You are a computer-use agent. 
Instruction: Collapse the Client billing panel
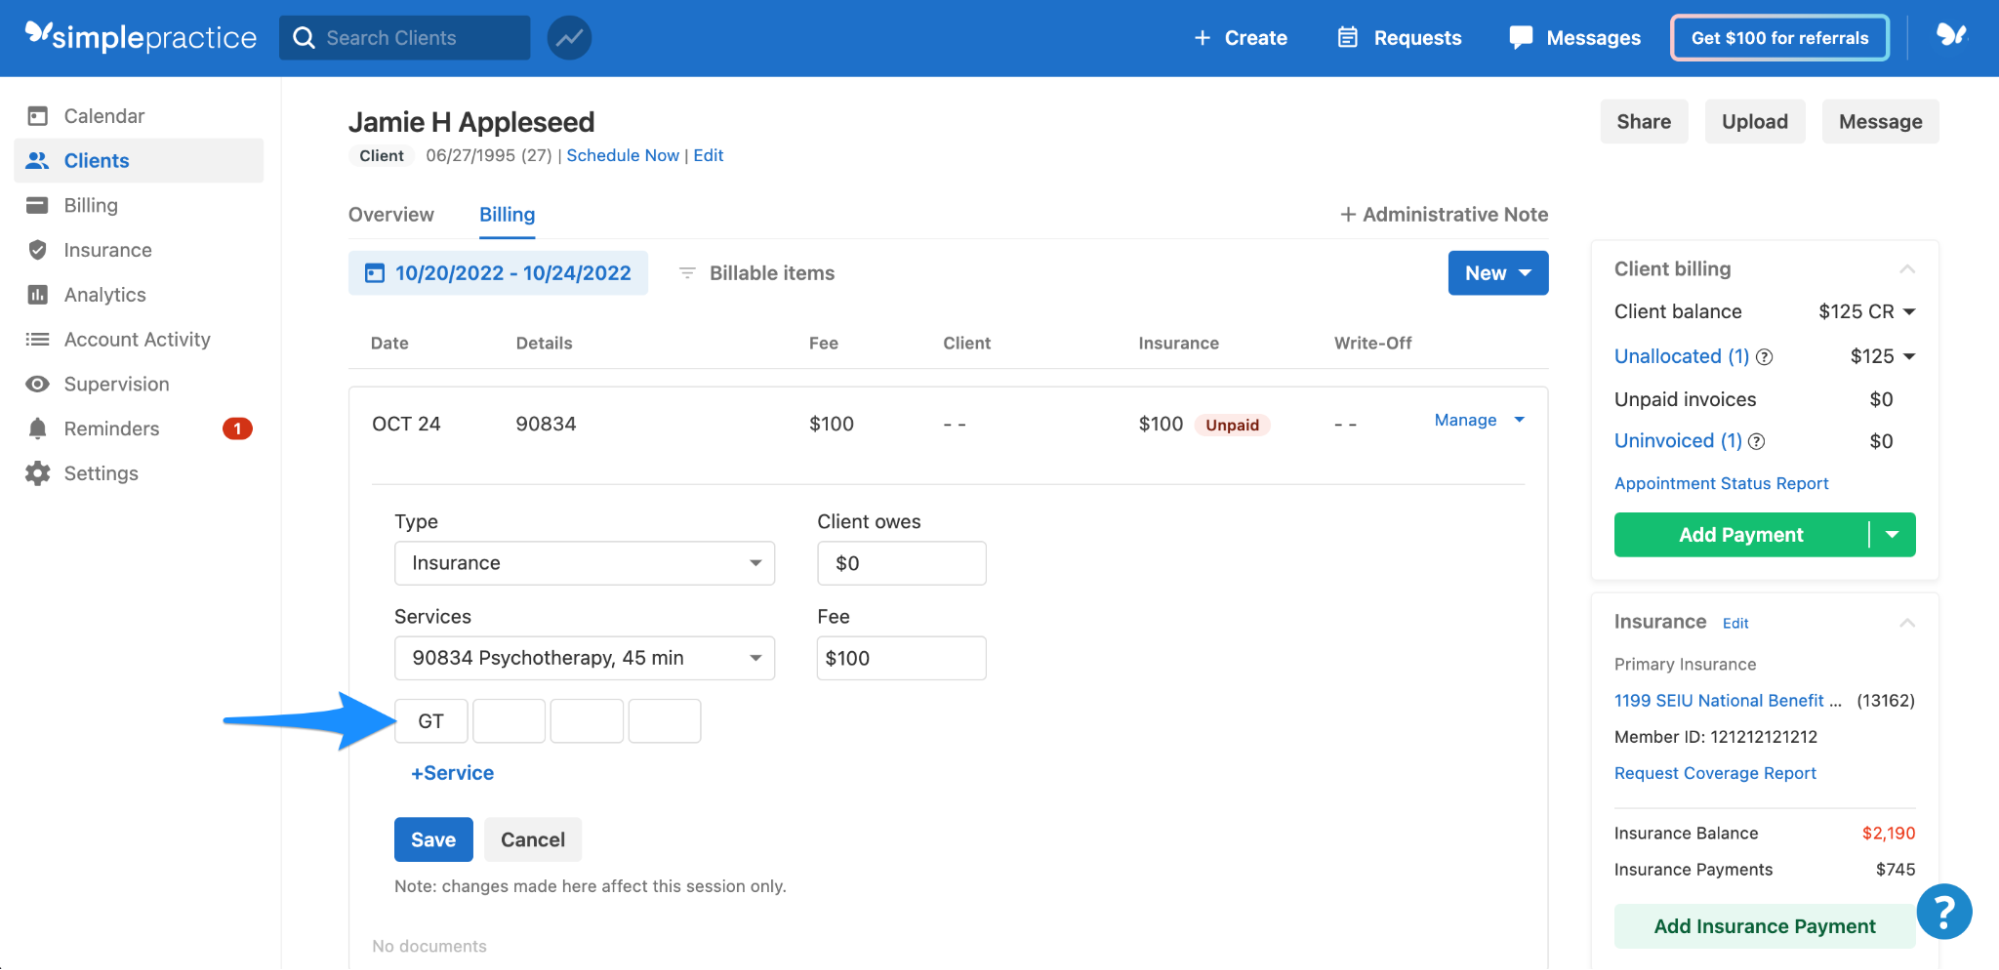click(1907, 269)
